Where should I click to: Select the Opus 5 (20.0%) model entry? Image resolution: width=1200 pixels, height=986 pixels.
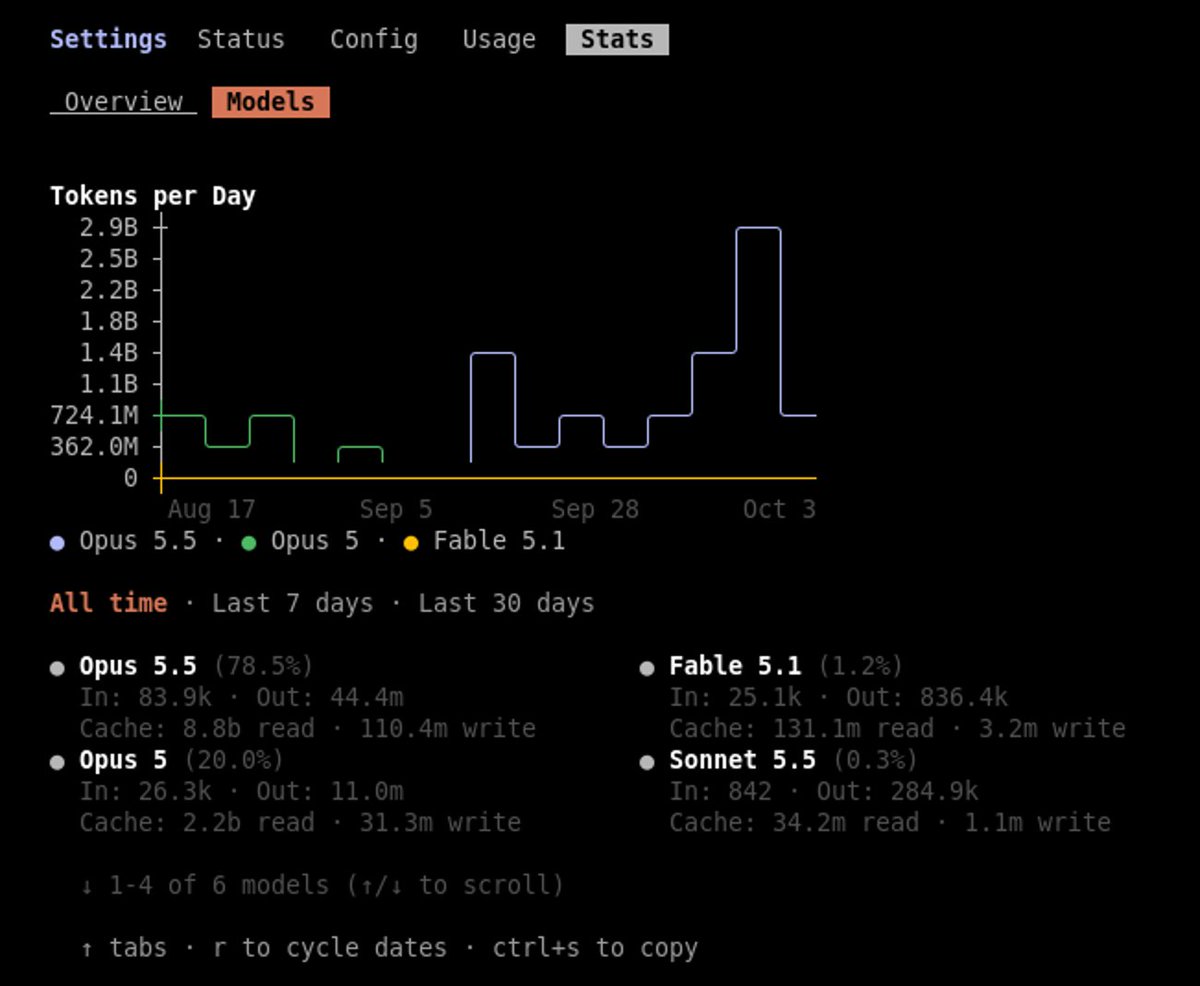[181, 760]
